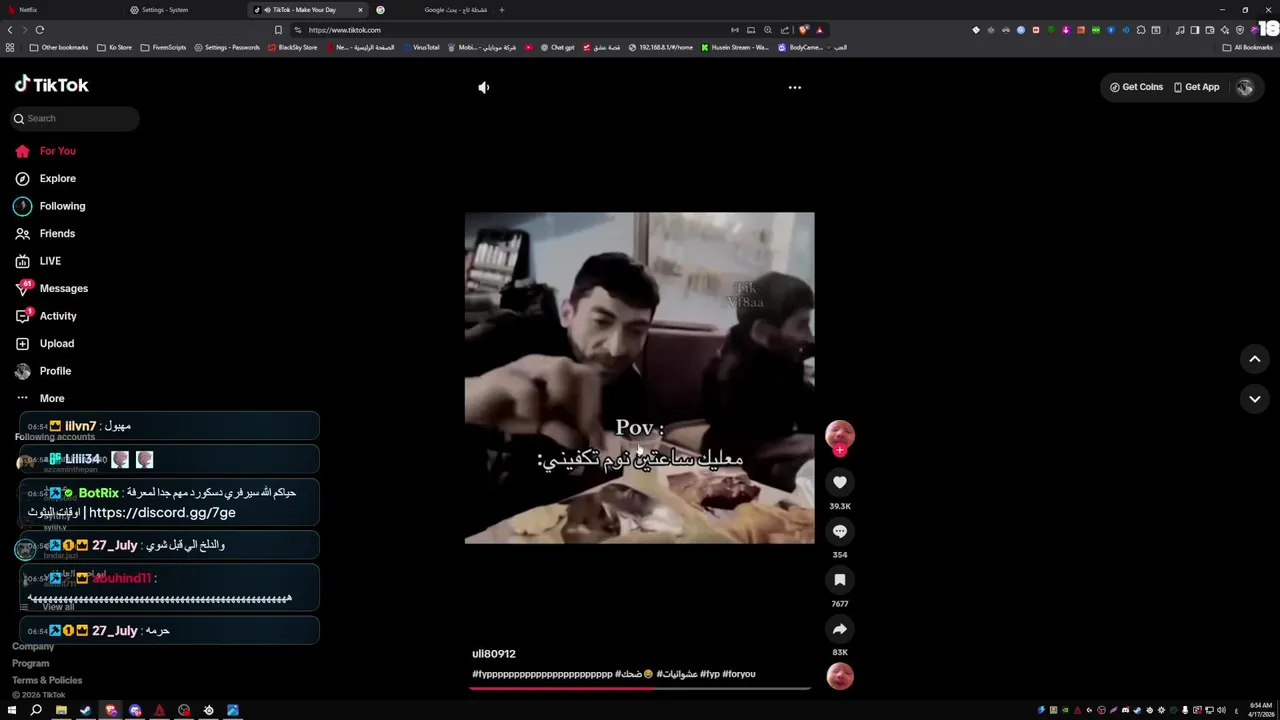Switch to the Netflix browser tab

click(60, 10)
